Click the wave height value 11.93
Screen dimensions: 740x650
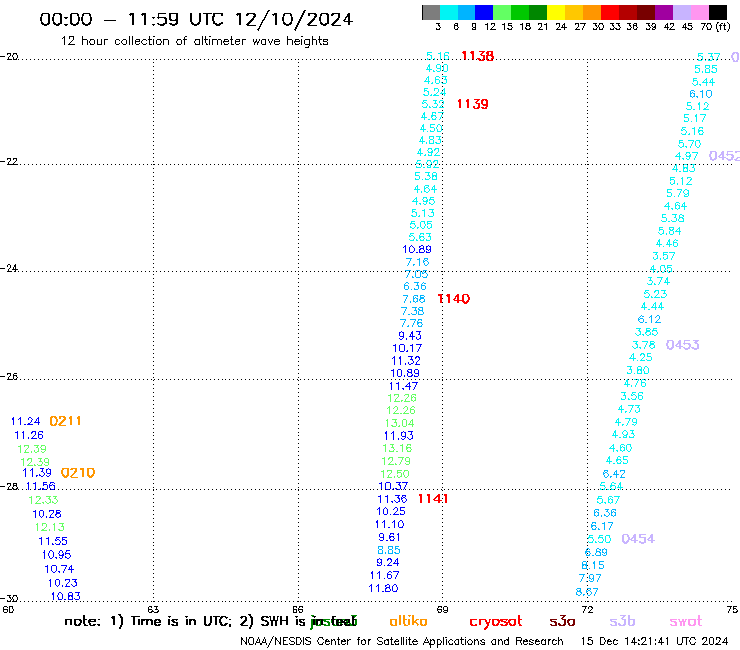click(x=398, y=435)
